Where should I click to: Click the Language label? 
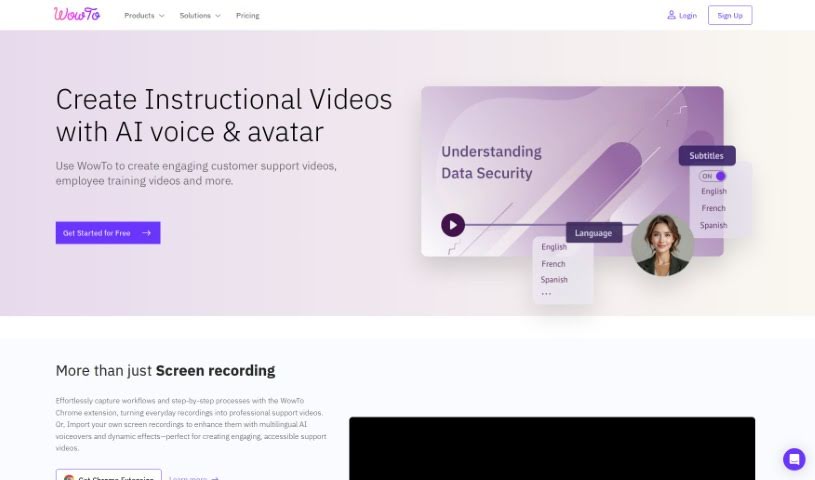594,233
